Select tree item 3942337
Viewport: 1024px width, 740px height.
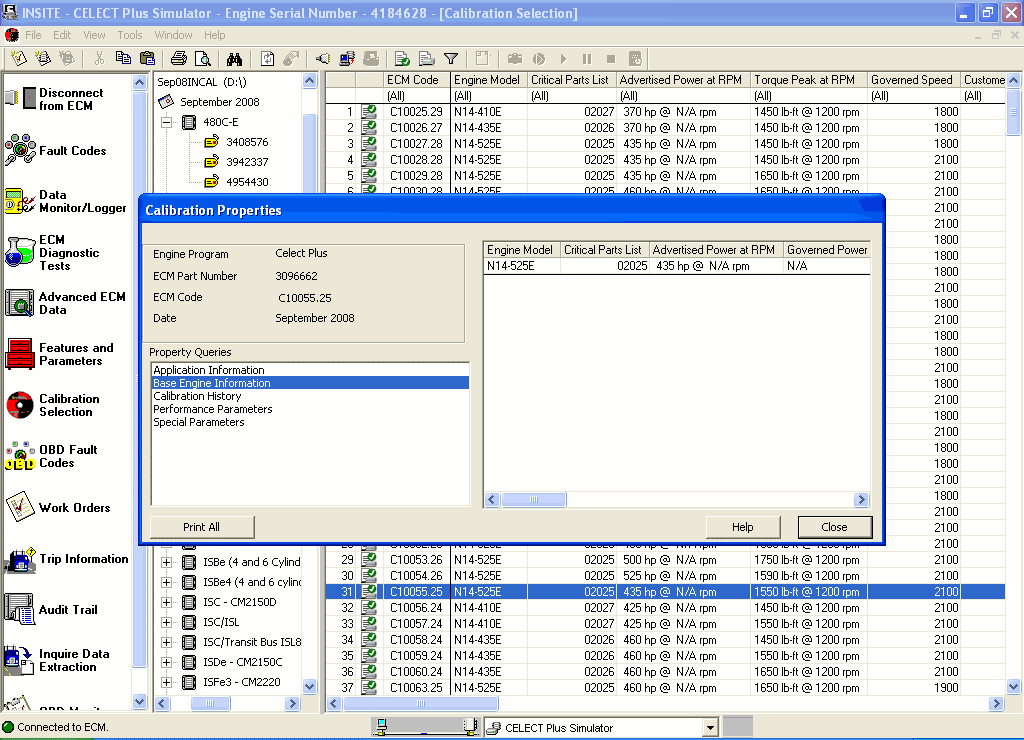point(247,162)
